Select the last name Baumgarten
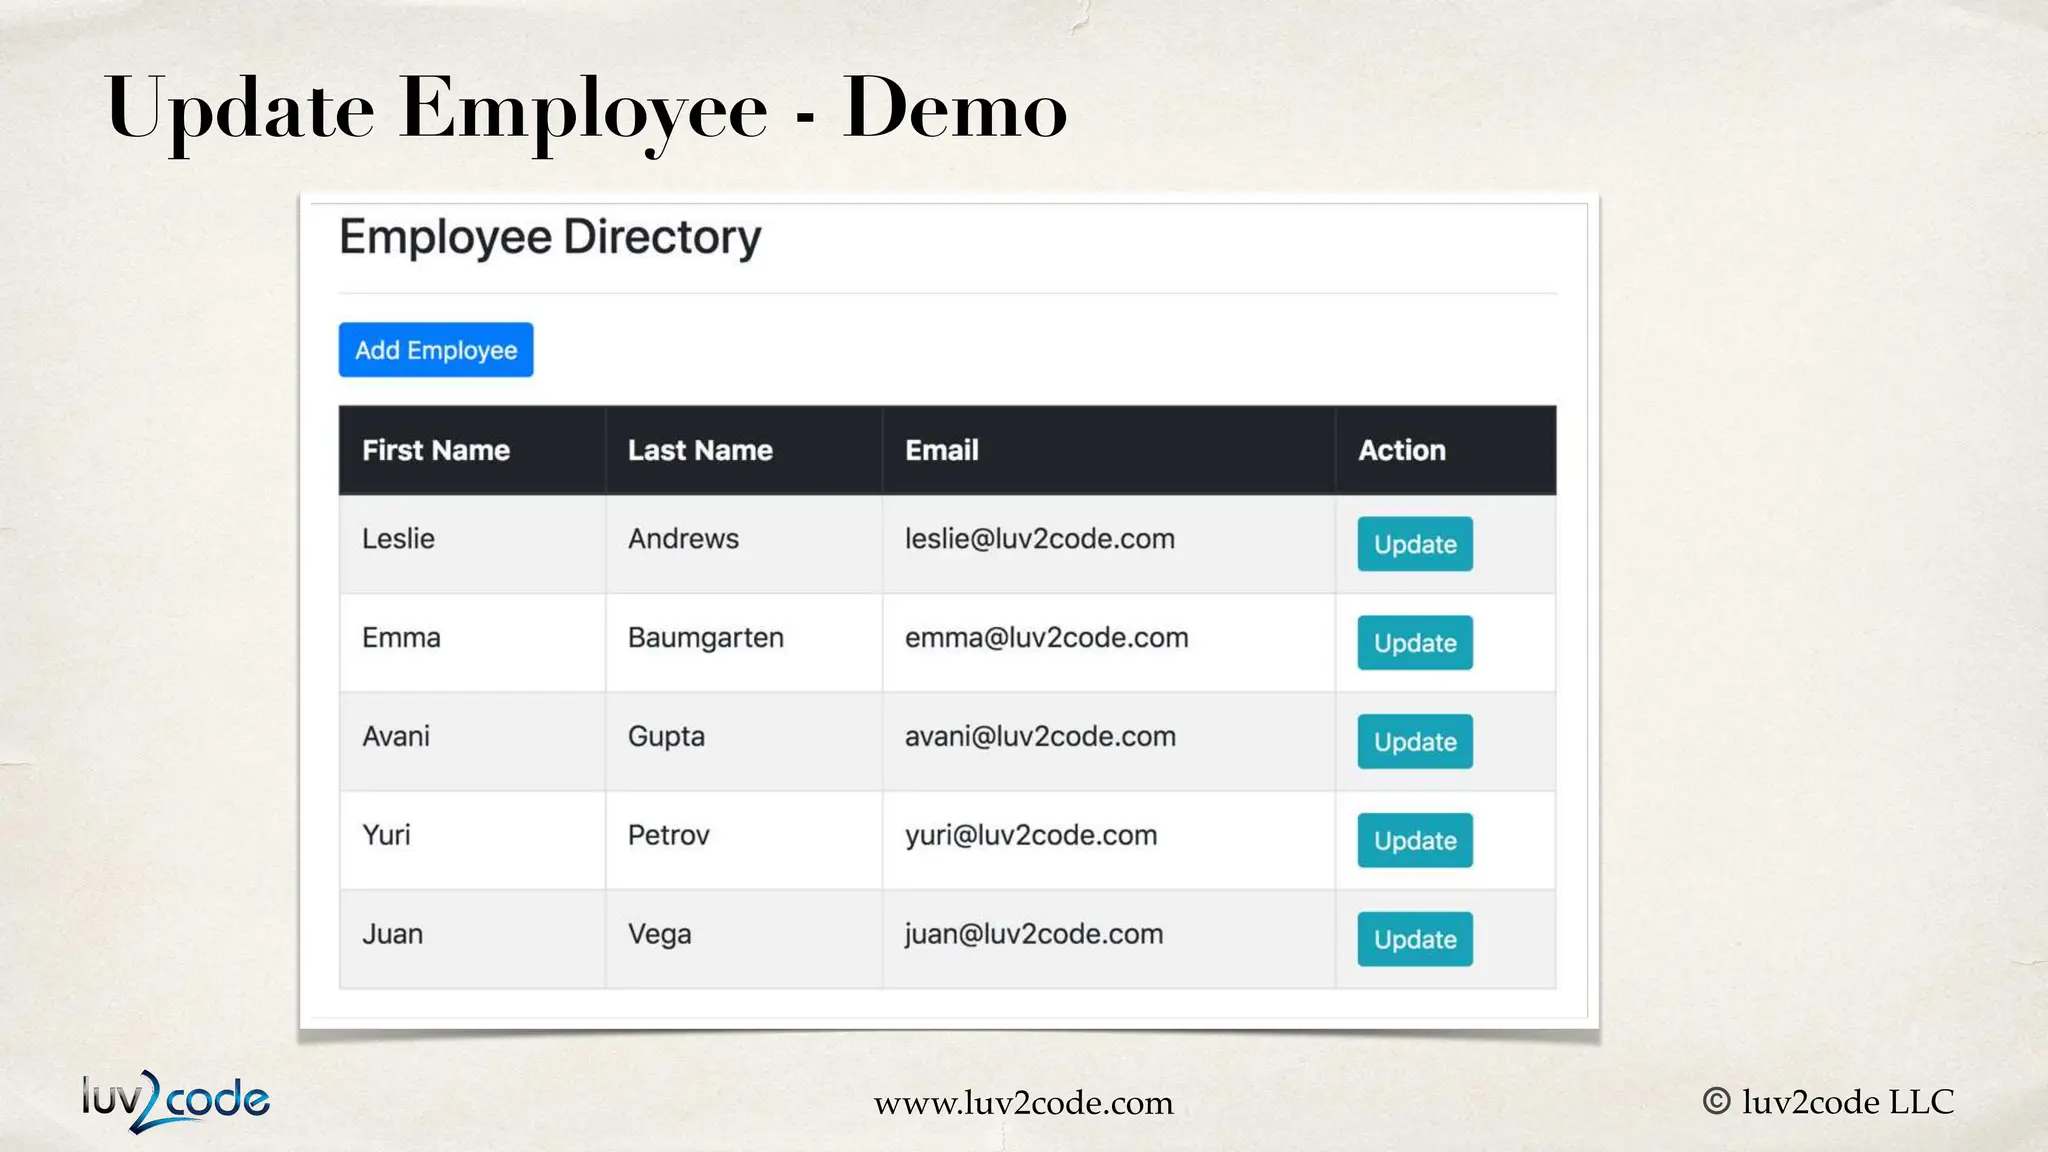Viewport: 2048px width, 1152px height. (706, 638)
